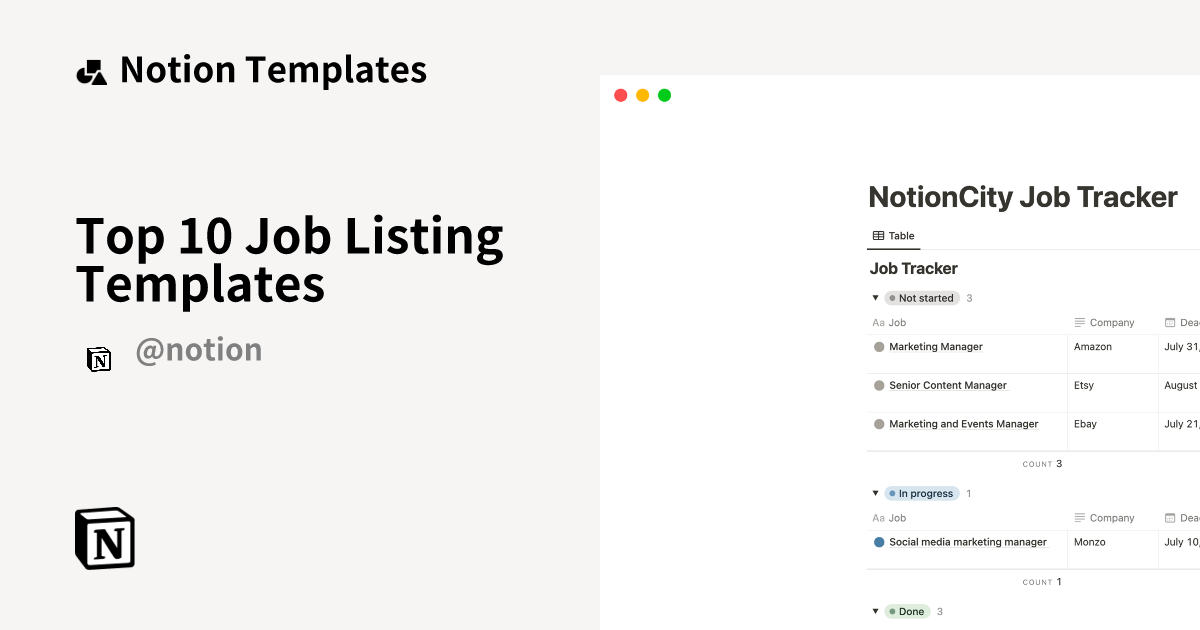
Task: Click the blue status swatch on Monzo row
Action: [x=878, y=541]
